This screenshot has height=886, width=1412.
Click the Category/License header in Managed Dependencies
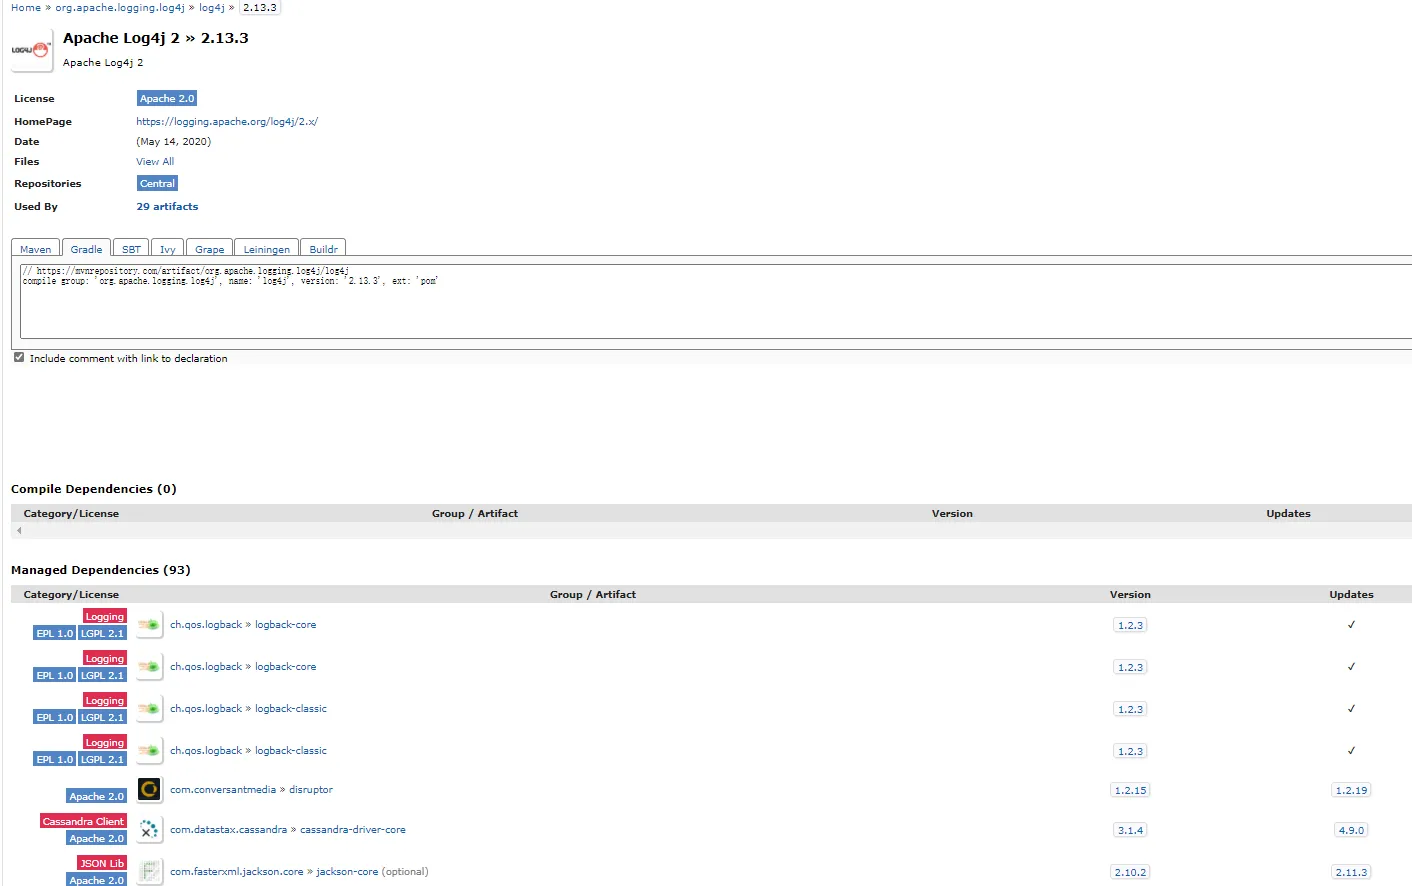pos(71,595)
